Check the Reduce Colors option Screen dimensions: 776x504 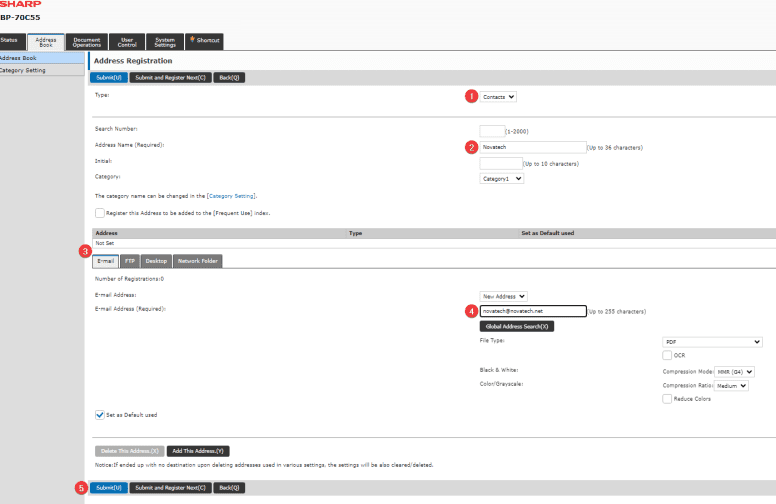click(x=667, y=399)
